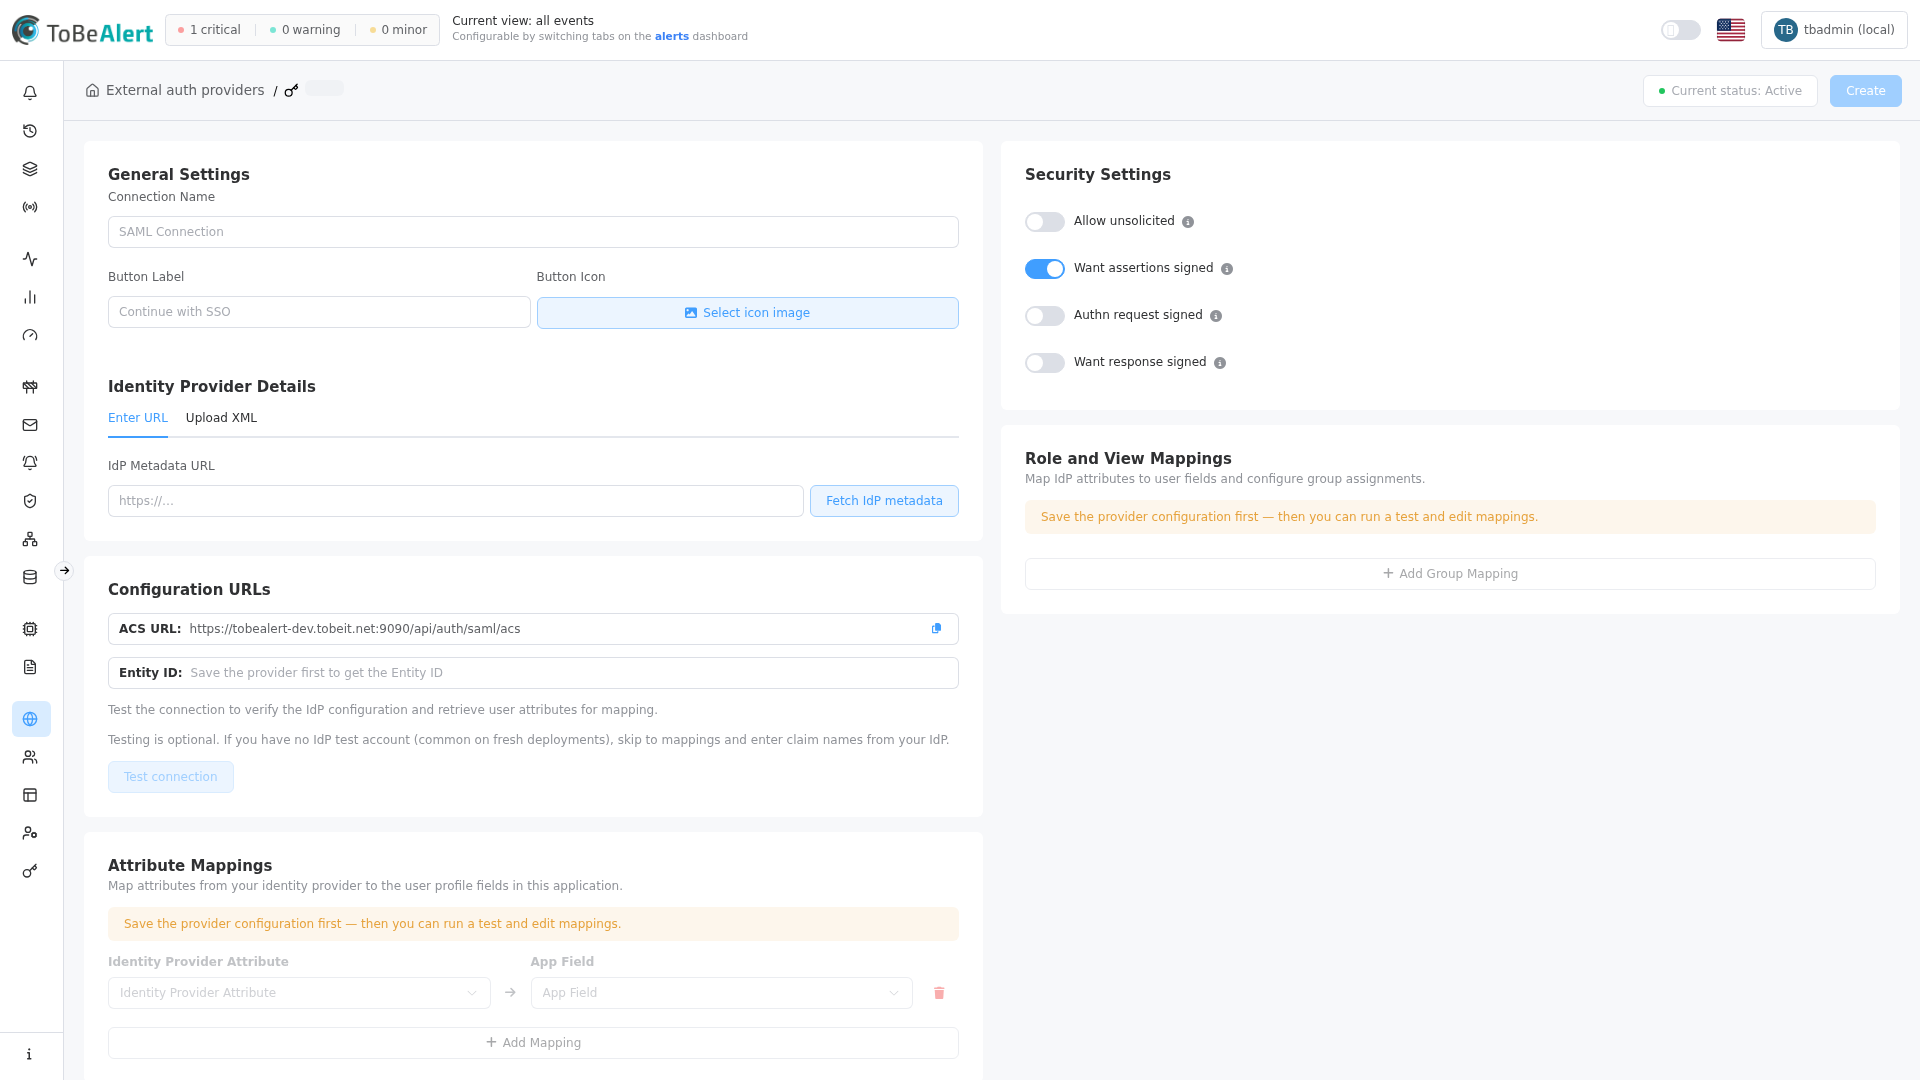This screenshot has height=1080, width=1920.
Task: Toggle the theme switch in top bar
Action: click(1681, 30)
